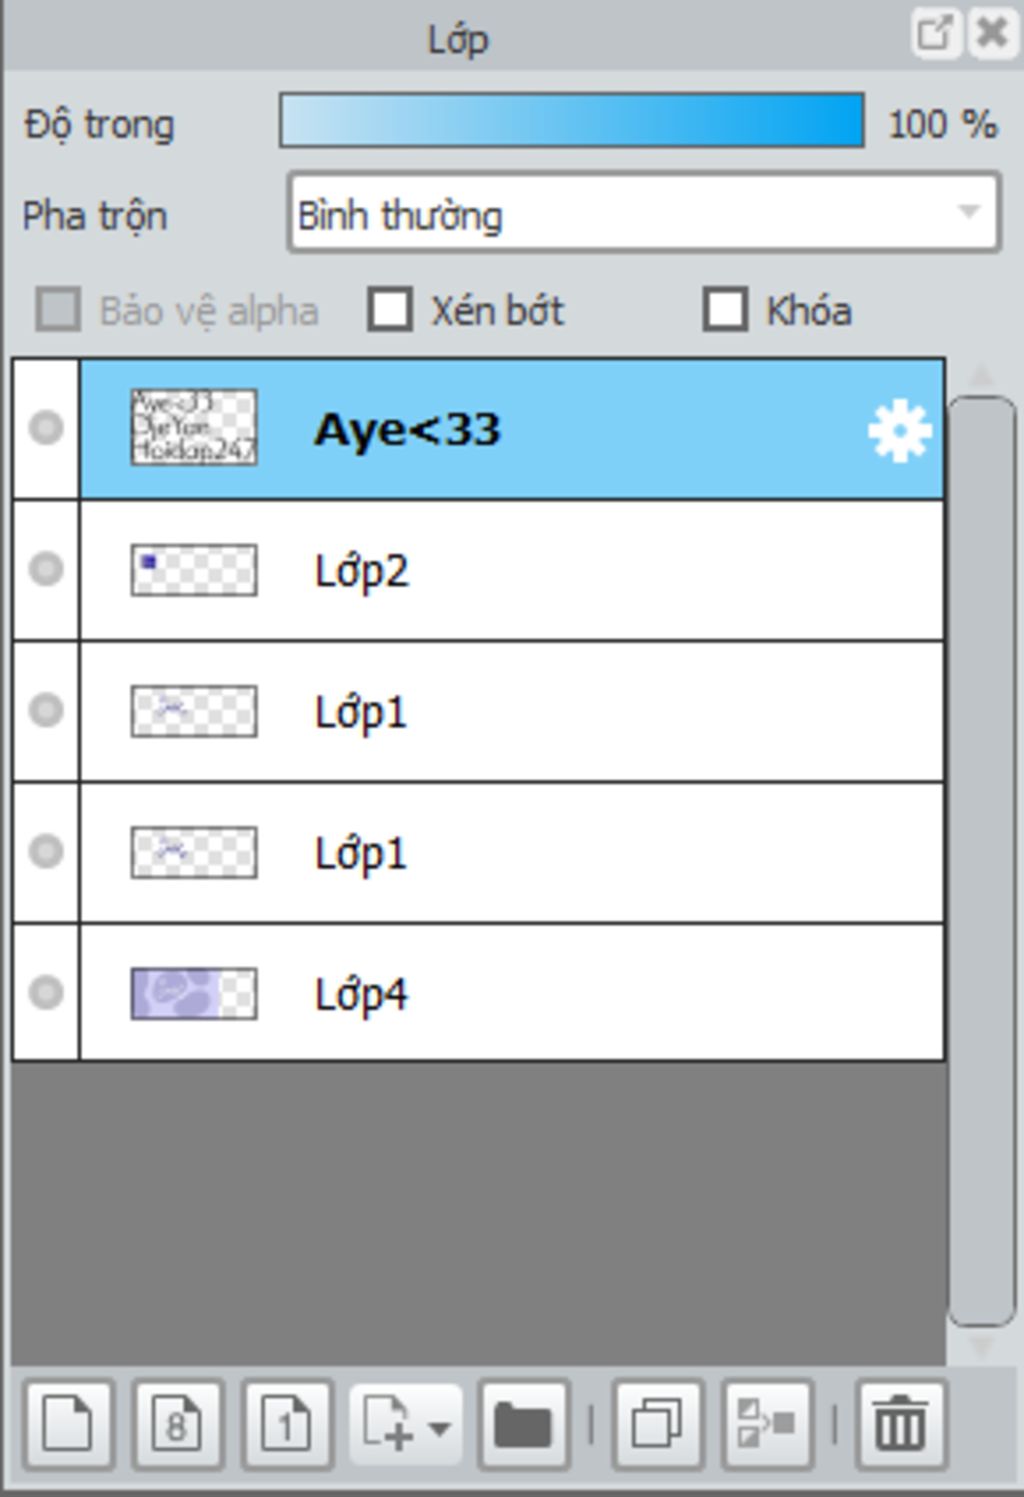Click the Aye<33 layer thumbnail

194,427
